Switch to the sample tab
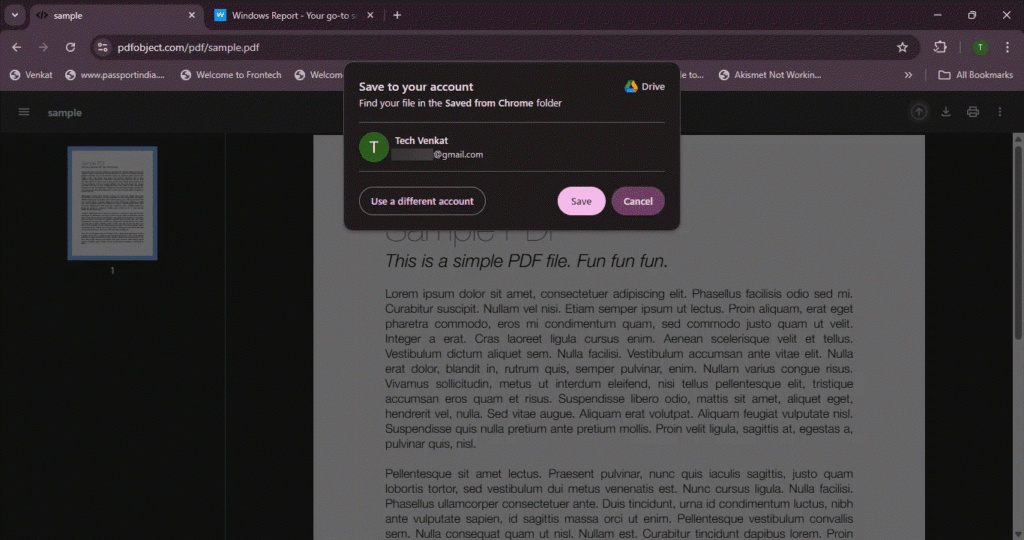Viewport: 1024px width, 540px height. pos(114,15)
